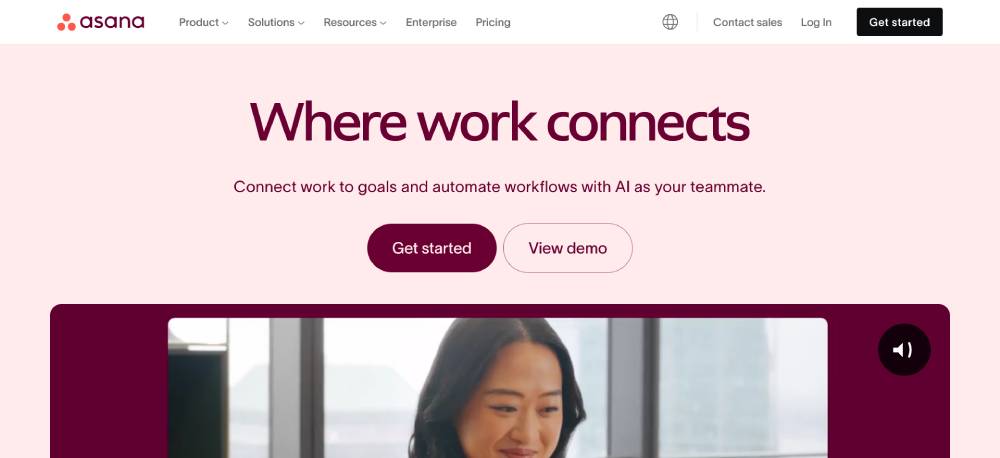Click the Asana three-dot logo icon

point(67,22)
